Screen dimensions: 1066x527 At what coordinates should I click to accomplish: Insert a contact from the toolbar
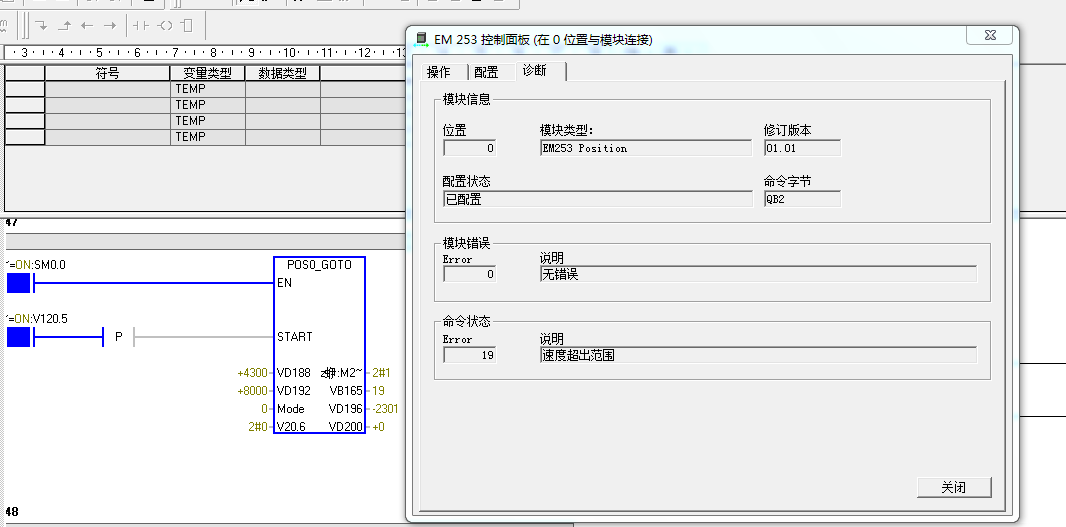point(141,25)
